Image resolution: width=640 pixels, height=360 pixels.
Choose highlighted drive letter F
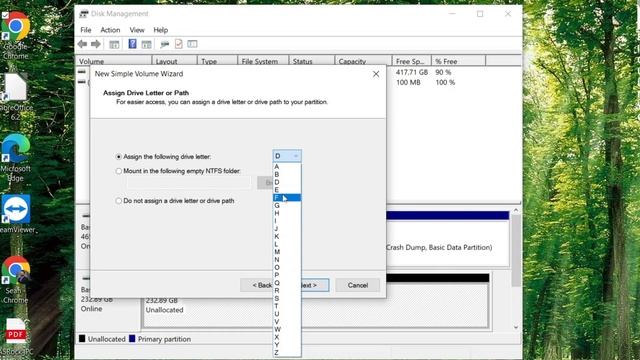coord(287,198)
